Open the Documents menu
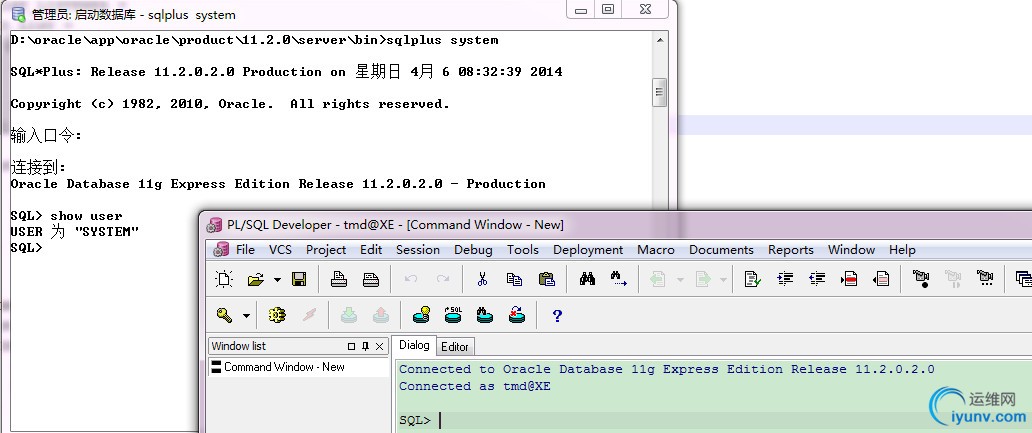The image size is (1032, 433). pyautogui.click(x=721, y=250)
